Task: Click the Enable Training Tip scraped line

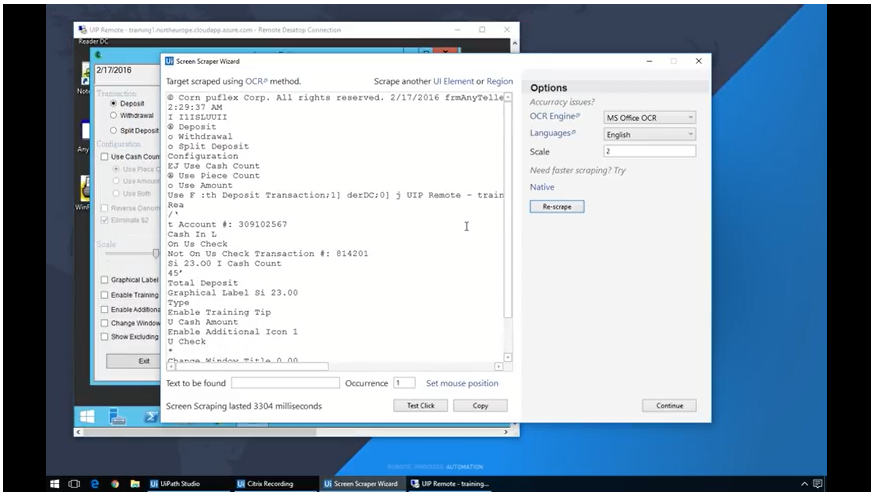Action: click(x=219, y=312)
